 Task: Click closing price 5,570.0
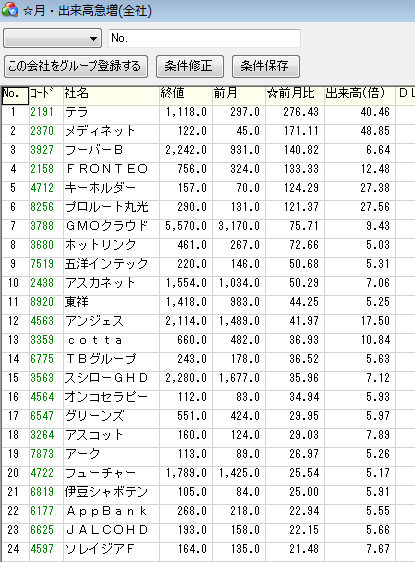(186, 226)
